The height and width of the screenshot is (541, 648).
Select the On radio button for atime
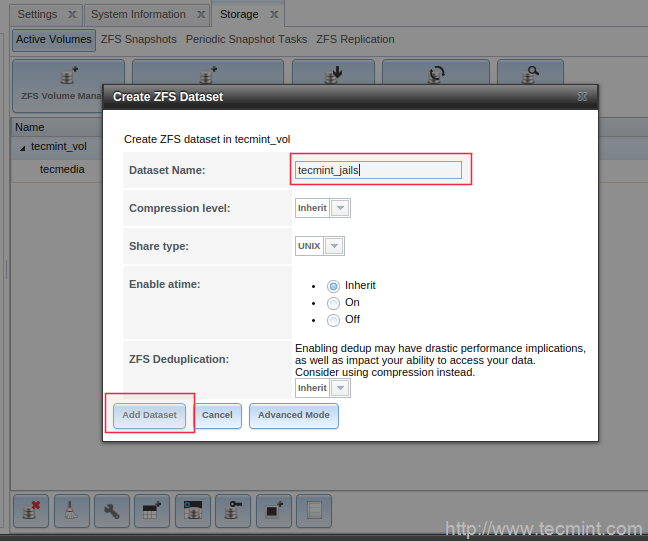click(334, 303)
